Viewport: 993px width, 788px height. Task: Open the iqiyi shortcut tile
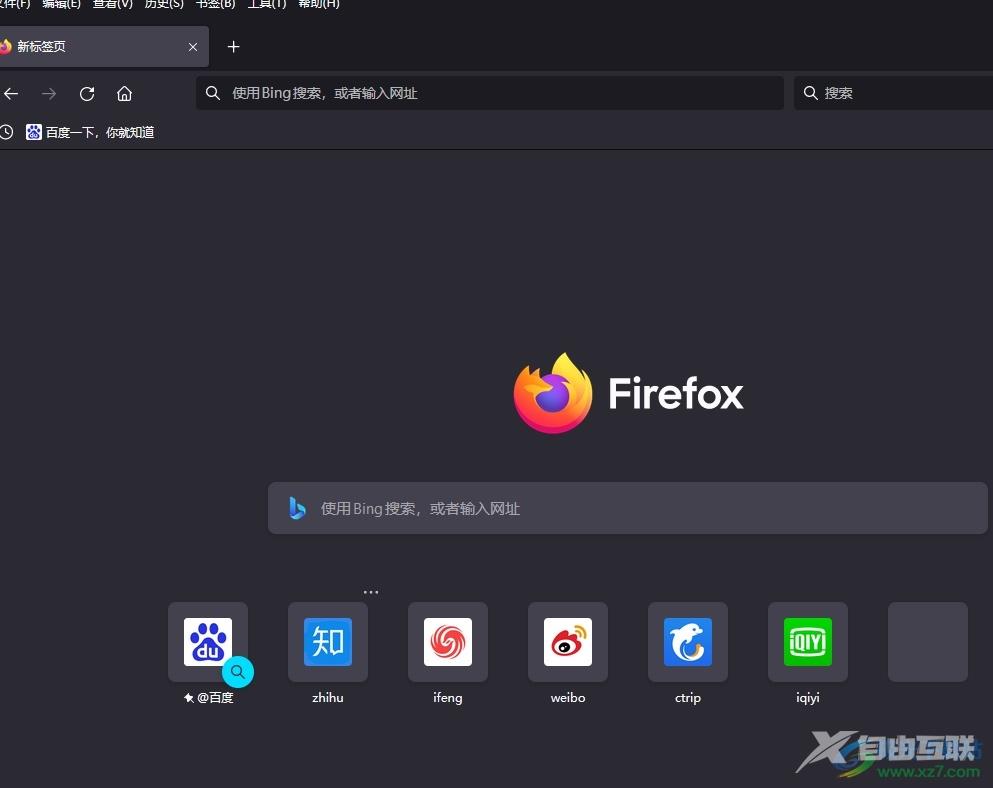(x=808, y=642)
